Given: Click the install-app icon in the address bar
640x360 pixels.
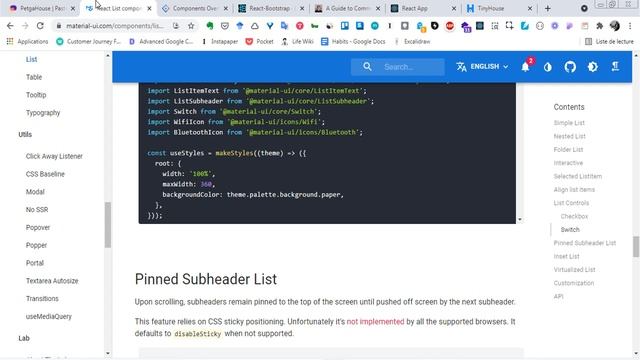Looking at the screenshot, I should [176, 26].
